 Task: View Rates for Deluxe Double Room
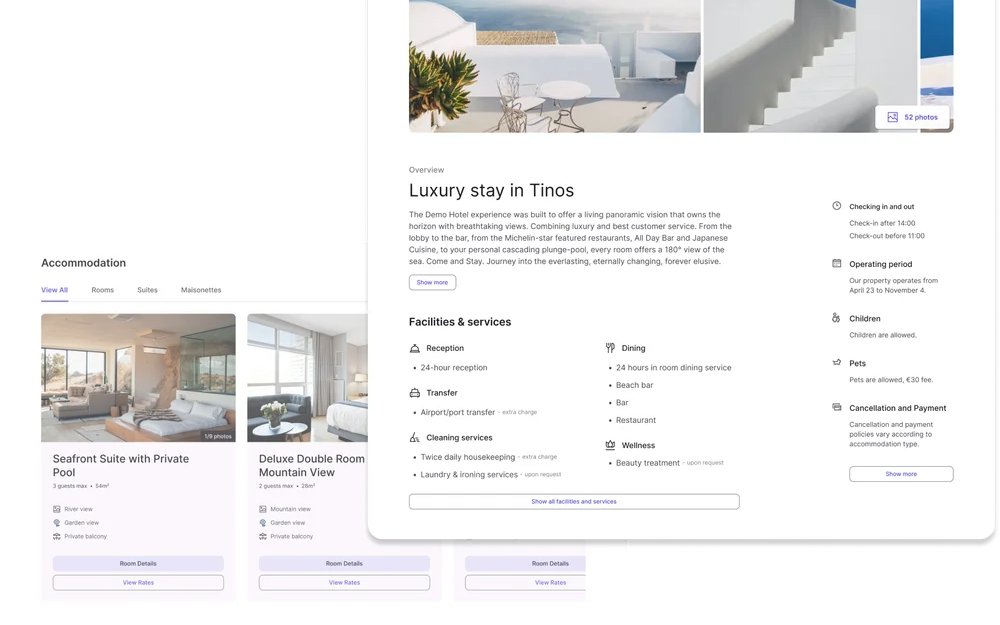tap(344, 582)
